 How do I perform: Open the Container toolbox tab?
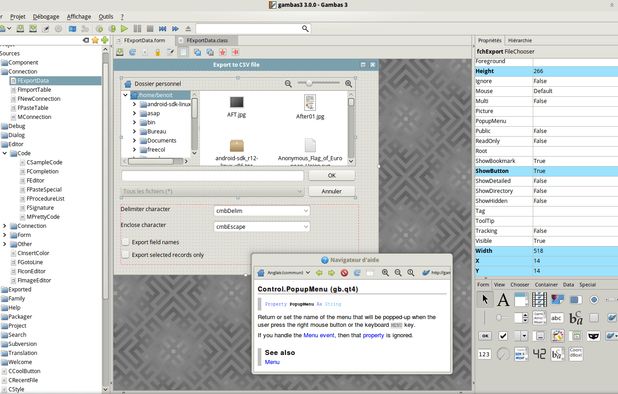[546, 284]
